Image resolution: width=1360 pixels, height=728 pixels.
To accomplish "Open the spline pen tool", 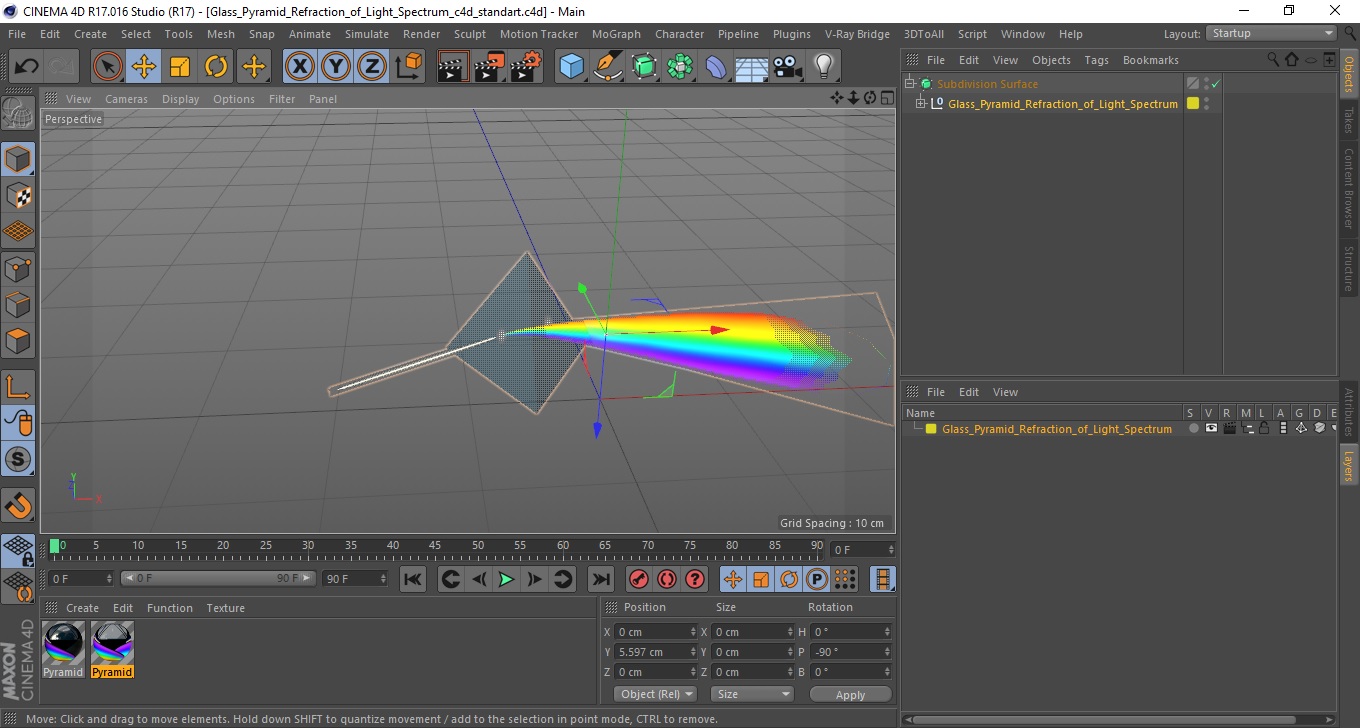I will coord(608,67).
